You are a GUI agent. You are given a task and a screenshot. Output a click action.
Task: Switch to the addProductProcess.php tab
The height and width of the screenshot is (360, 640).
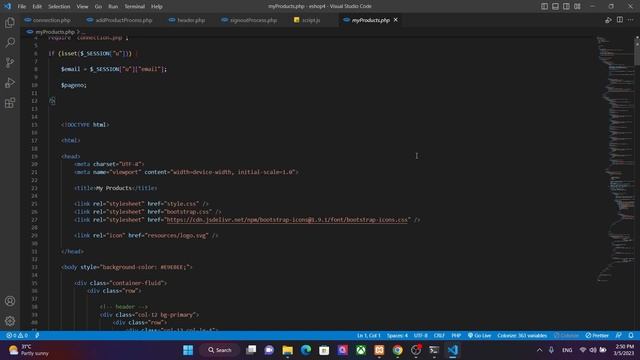tap(119, 20)
